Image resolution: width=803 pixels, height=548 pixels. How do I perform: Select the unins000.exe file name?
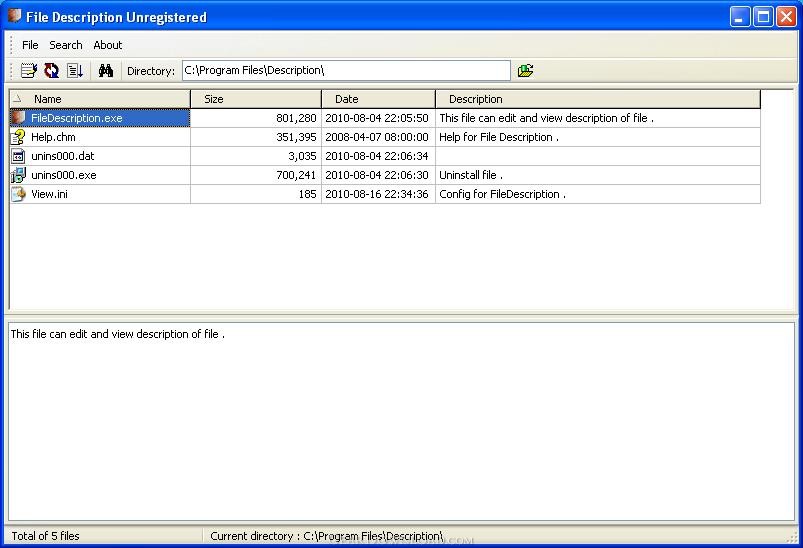coord(64,175)
